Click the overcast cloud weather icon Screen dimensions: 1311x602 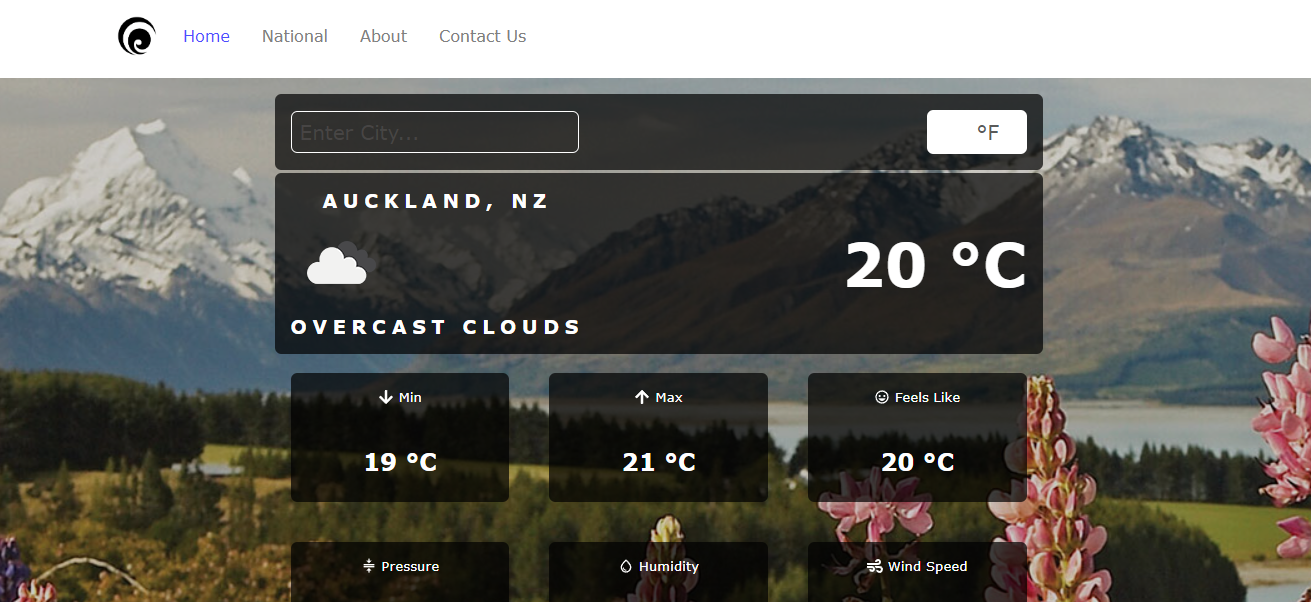pos(340,265)
